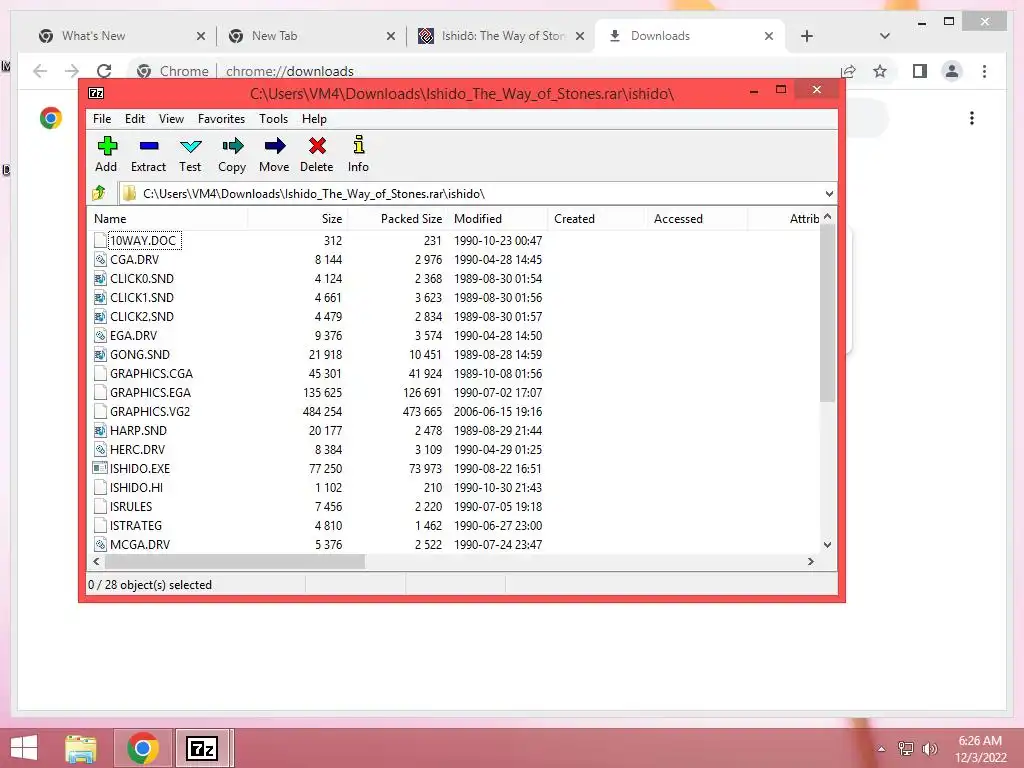Image resolution: width=1024 pixels, height=768 pixels.
Task: Open Chrome side panel icon
Action: pyautogui.click(x=920, y=71)
